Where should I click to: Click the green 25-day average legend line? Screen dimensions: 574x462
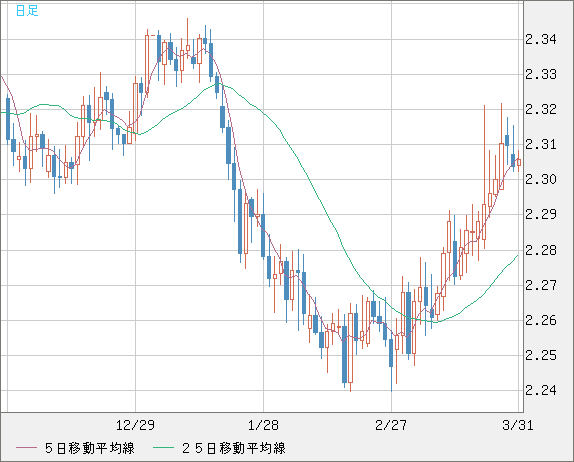(x=163, y=448)
